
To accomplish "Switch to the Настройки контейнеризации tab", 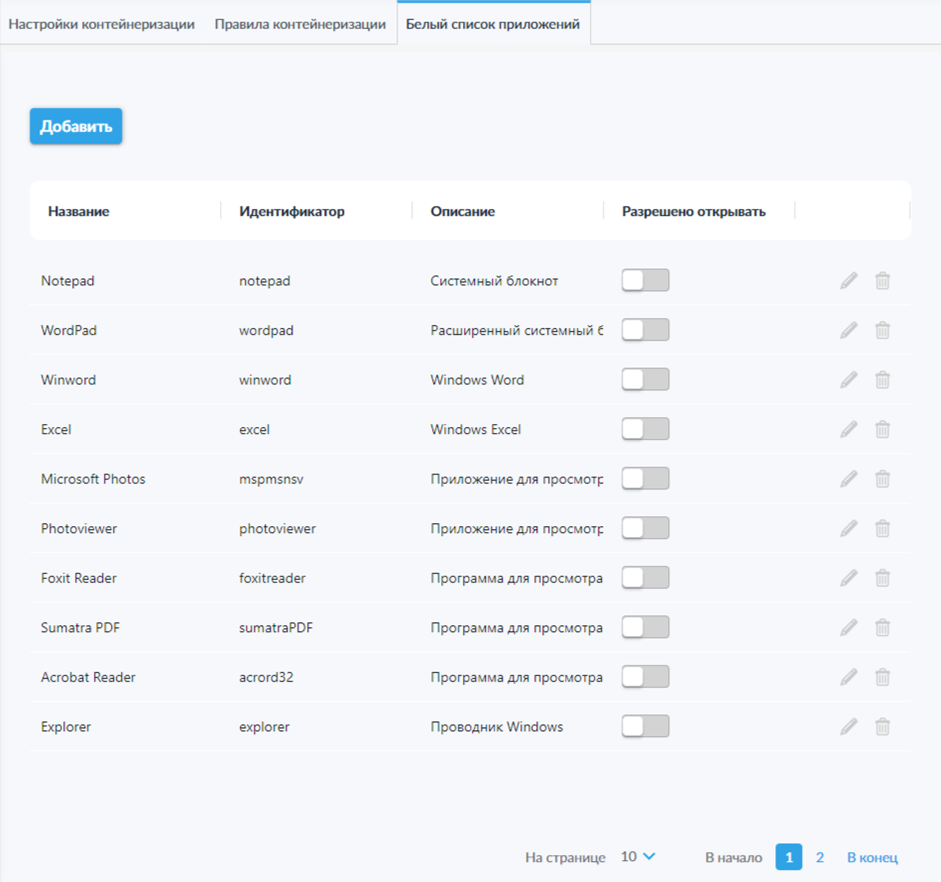I will click(x=101, y=24).
